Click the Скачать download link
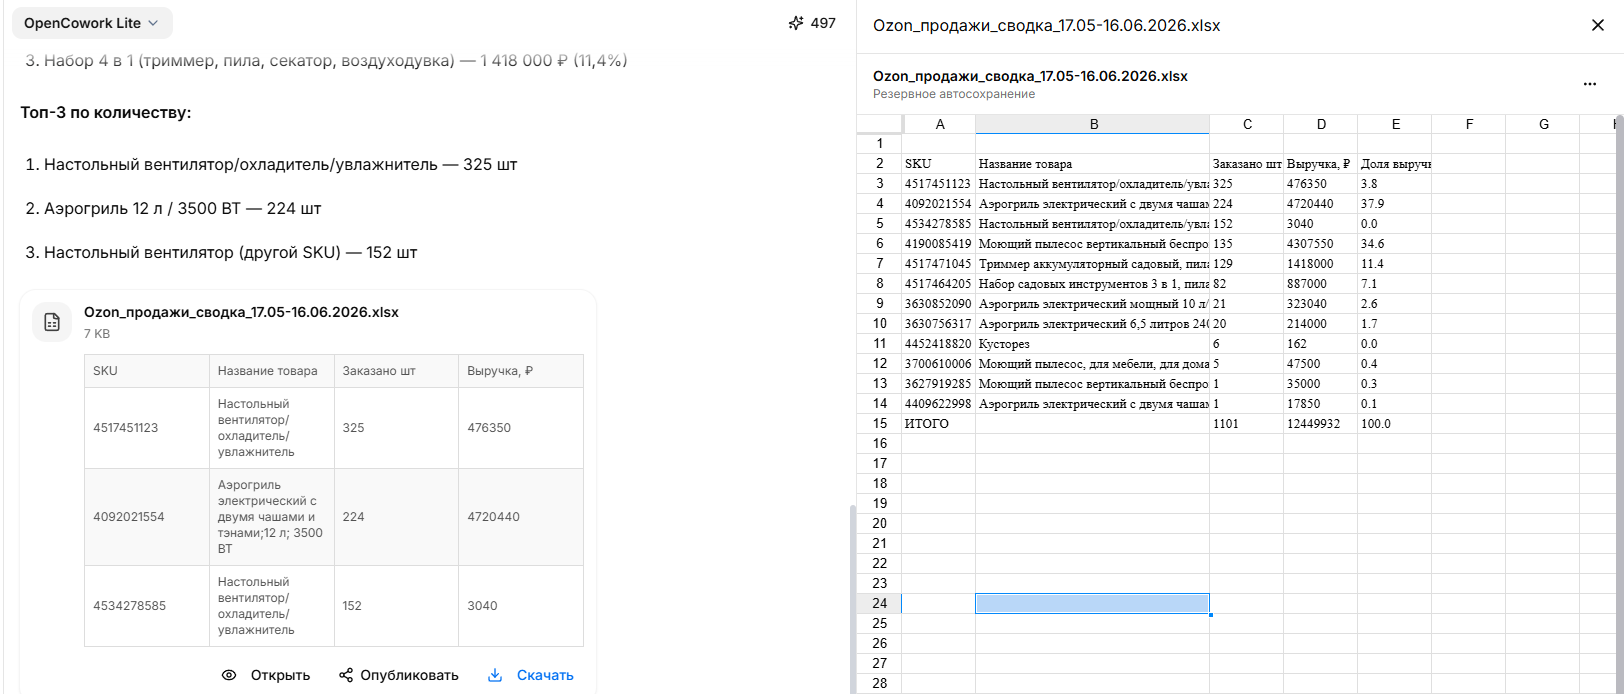 [x=545, y=675]
